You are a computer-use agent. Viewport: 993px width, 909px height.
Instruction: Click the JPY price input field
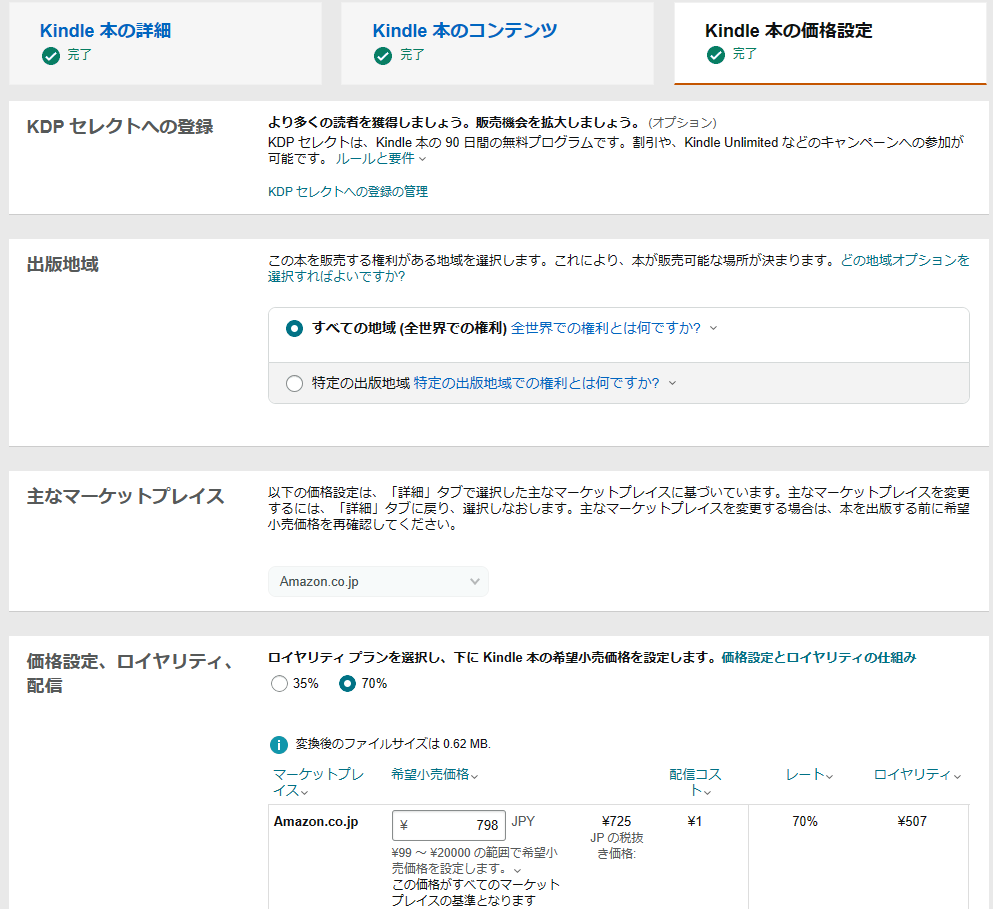coord(448,825)
